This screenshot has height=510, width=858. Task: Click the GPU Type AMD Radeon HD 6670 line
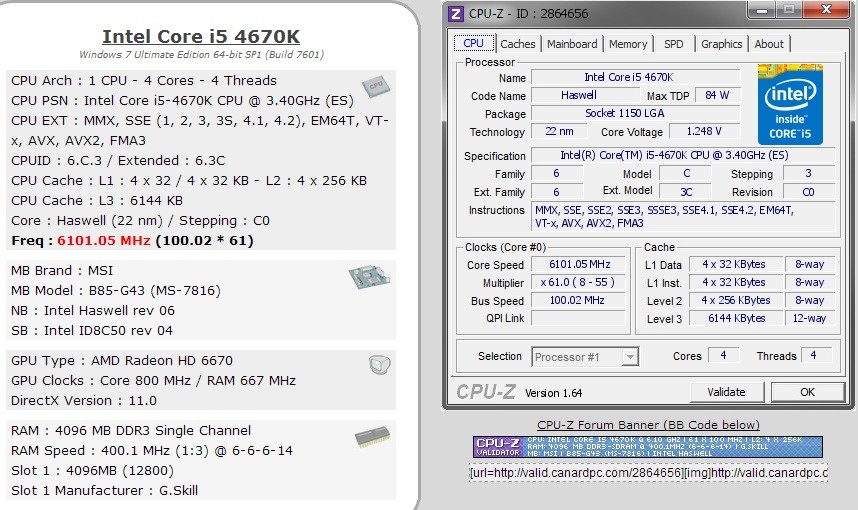122,361
